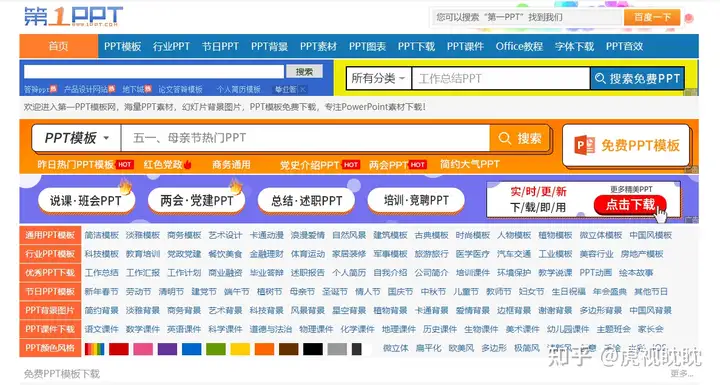Click the 第1PPT site logo
The width and height of the screenshot is (720, 385).
[73, 17]
